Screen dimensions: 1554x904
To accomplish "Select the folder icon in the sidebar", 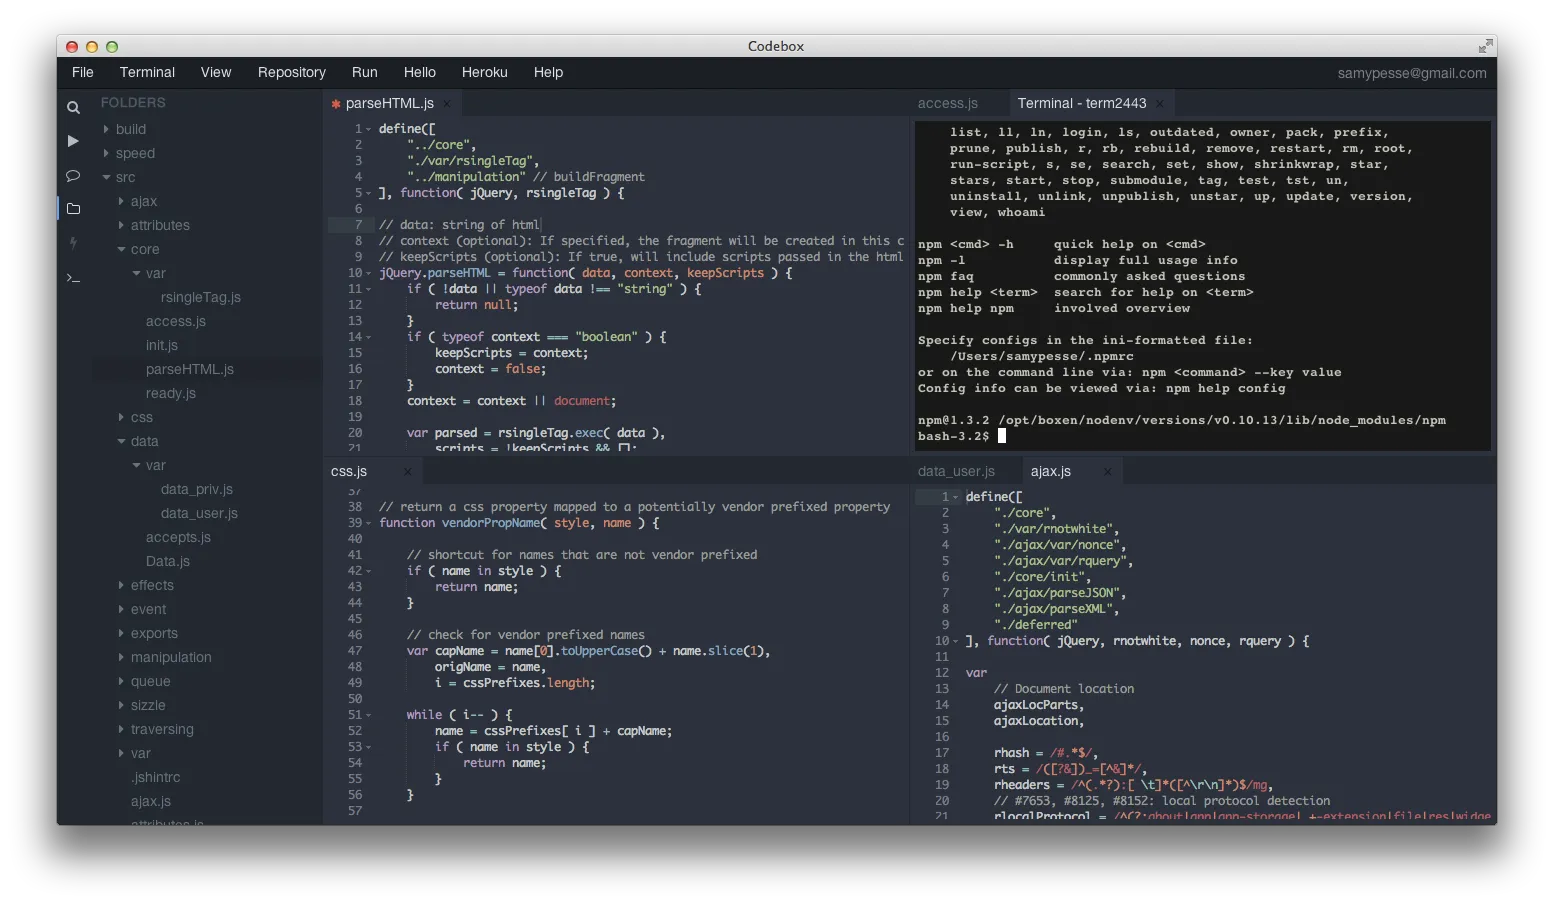I will (73, 209).
